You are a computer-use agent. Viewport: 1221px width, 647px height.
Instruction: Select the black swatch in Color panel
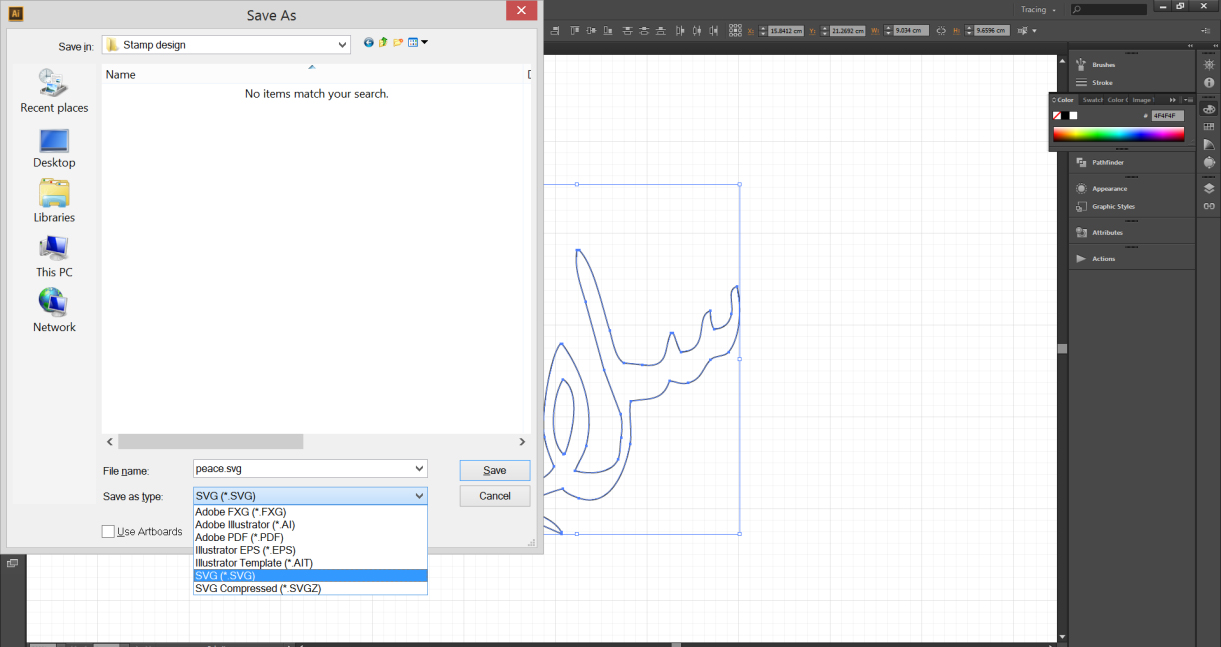click(1065, 116)
